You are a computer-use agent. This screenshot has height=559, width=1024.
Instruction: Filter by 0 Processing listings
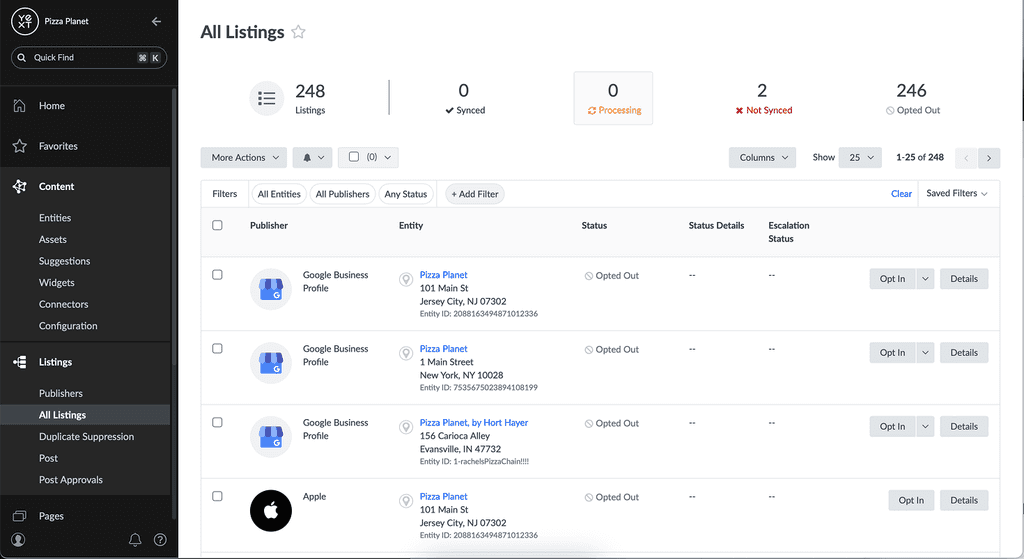(613, 99)
